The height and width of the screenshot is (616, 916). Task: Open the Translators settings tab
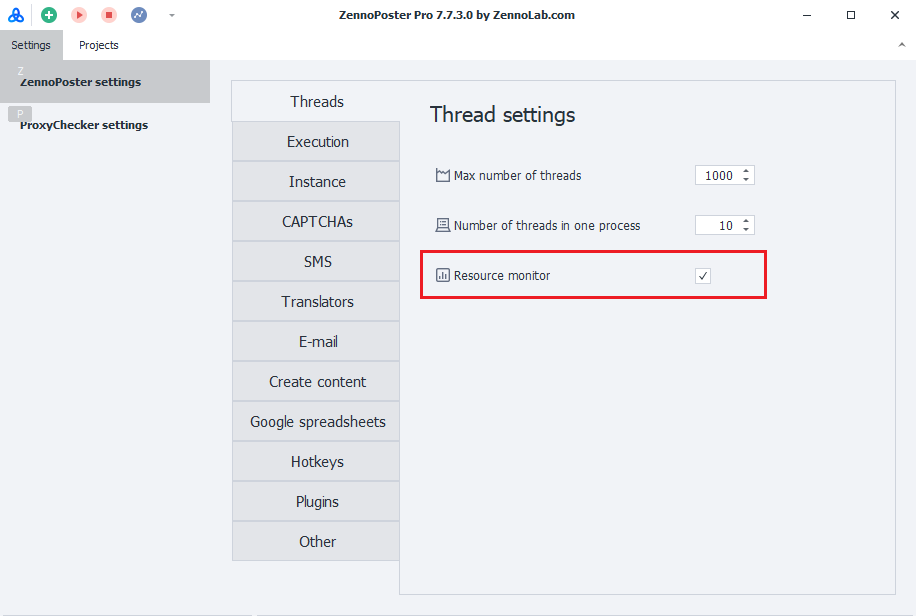pyautogui.click(x=317, y=302)
